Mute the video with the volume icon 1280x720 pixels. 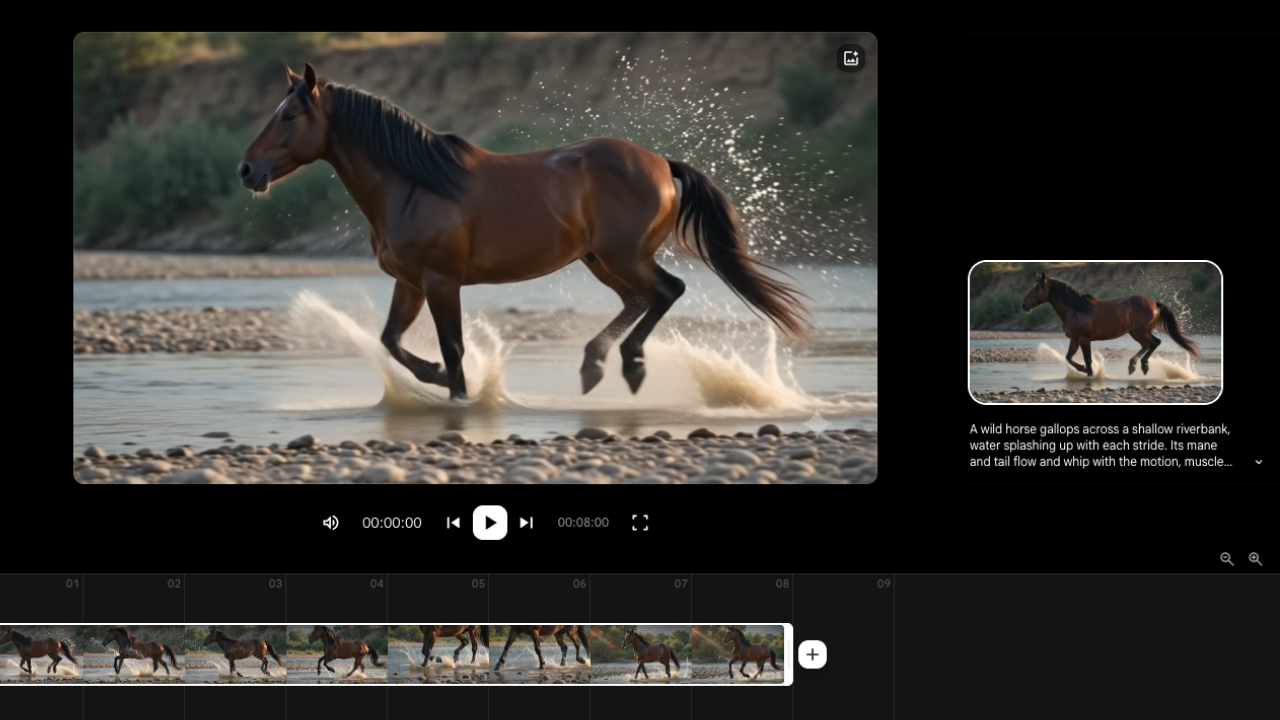[331, 523]
